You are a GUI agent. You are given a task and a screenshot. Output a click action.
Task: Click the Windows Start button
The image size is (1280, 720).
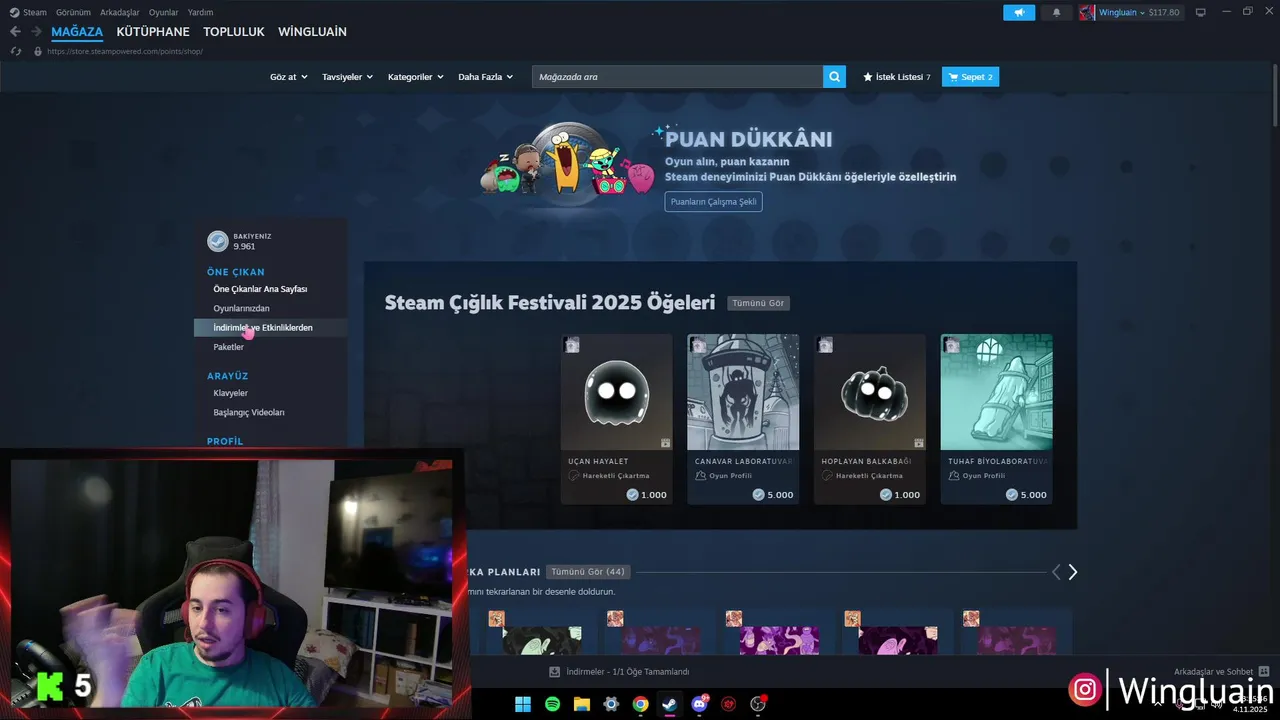tap(523, 704)
